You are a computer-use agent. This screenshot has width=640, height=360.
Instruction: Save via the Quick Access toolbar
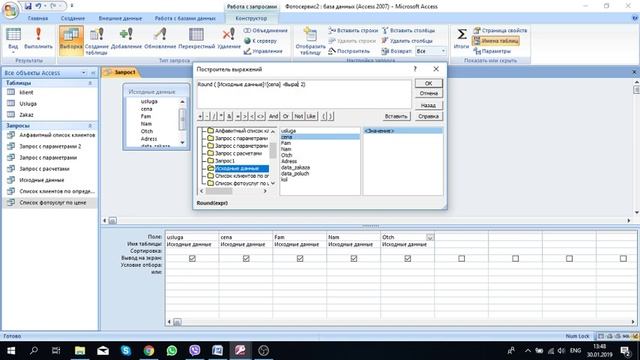point(28,6)
